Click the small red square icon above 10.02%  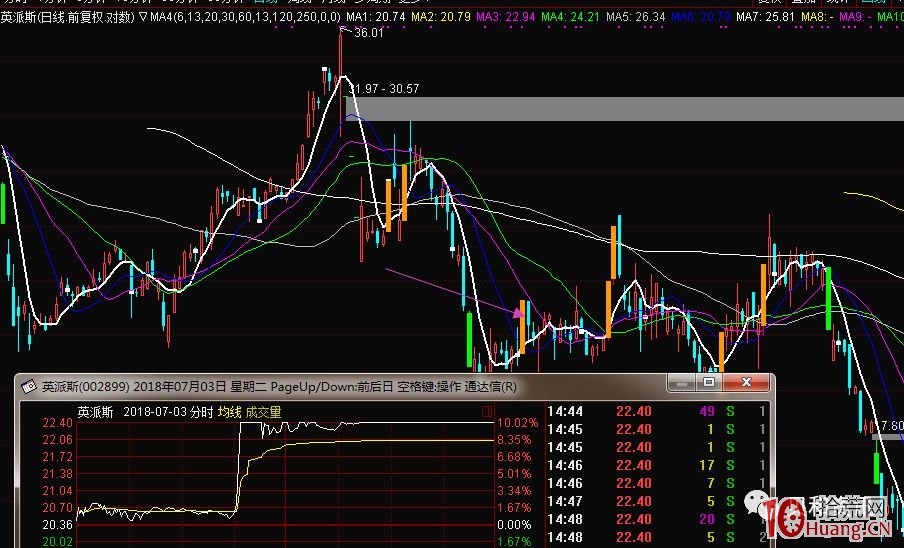click(487, 411)
